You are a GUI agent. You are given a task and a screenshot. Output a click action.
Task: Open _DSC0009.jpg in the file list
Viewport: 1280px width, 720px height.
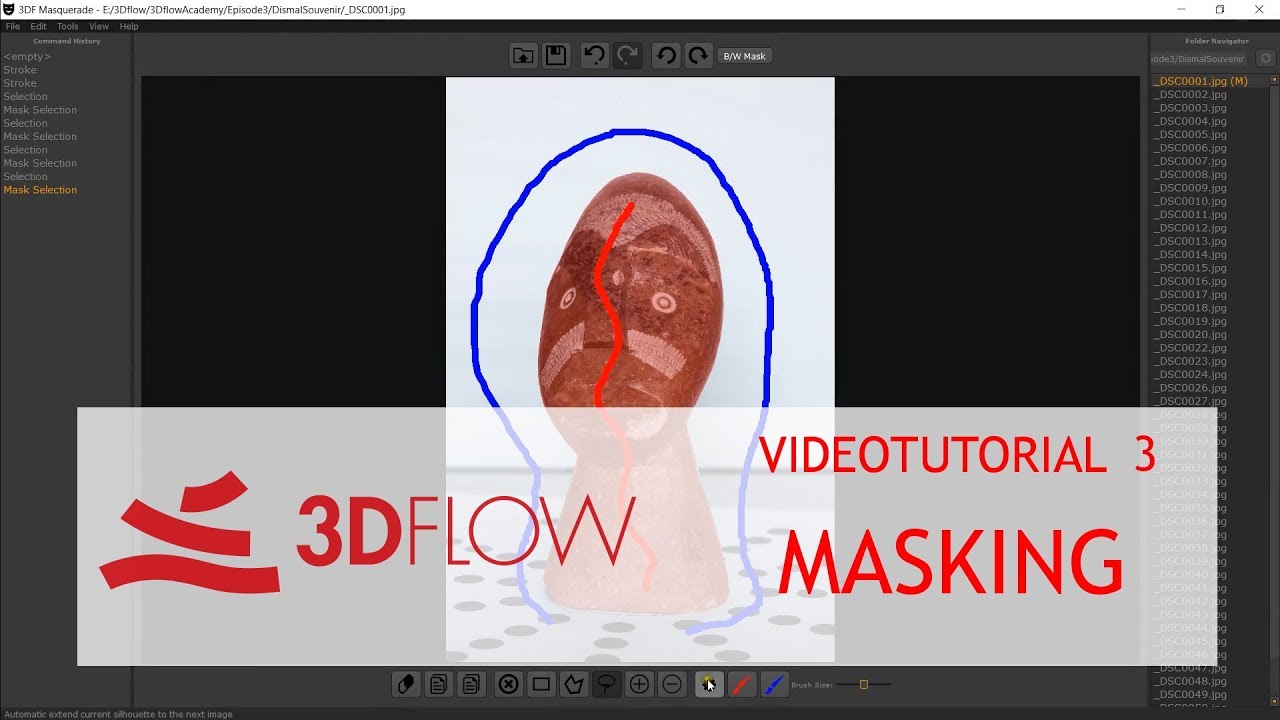[1190, 188]
